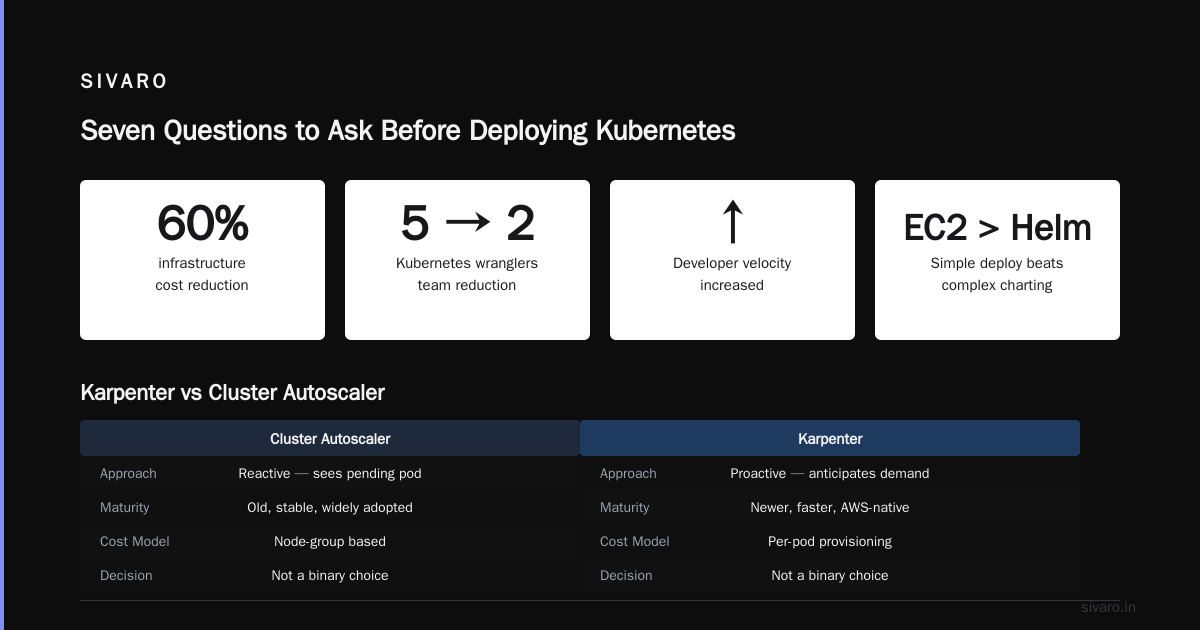Screen dimensions: 1200x630
Task: Click the upward arrow icon
Action: click(732, 222)
